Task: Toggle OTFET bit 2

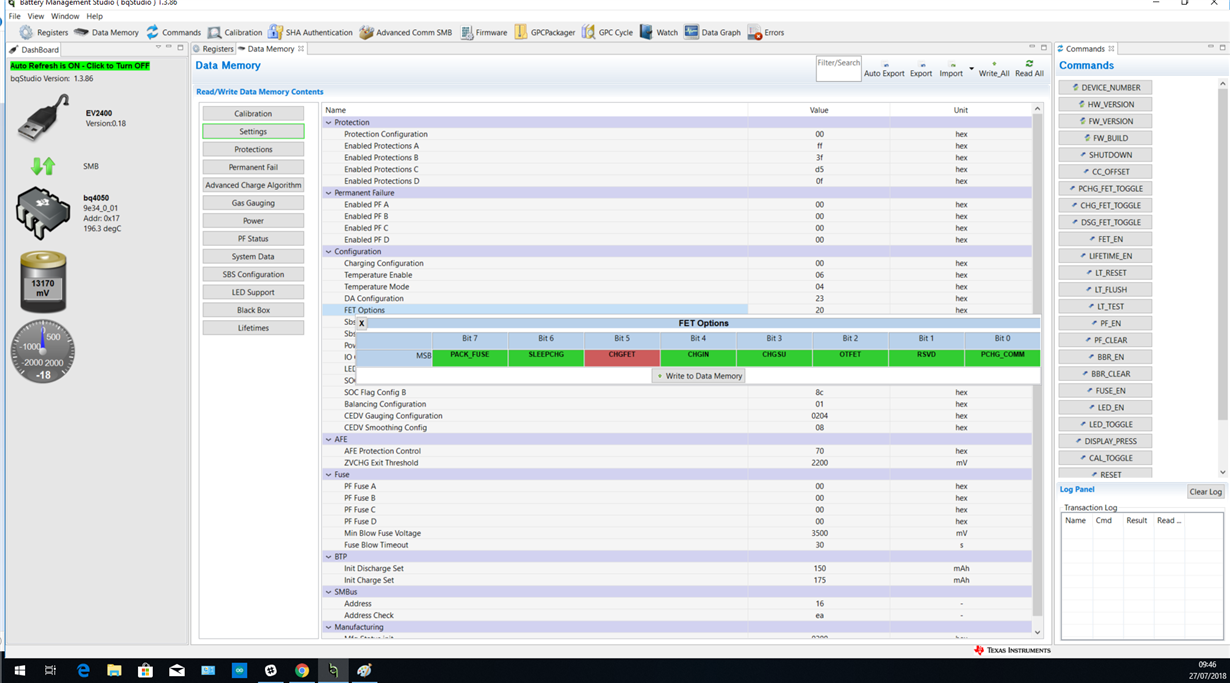Action: coord(850,355)
